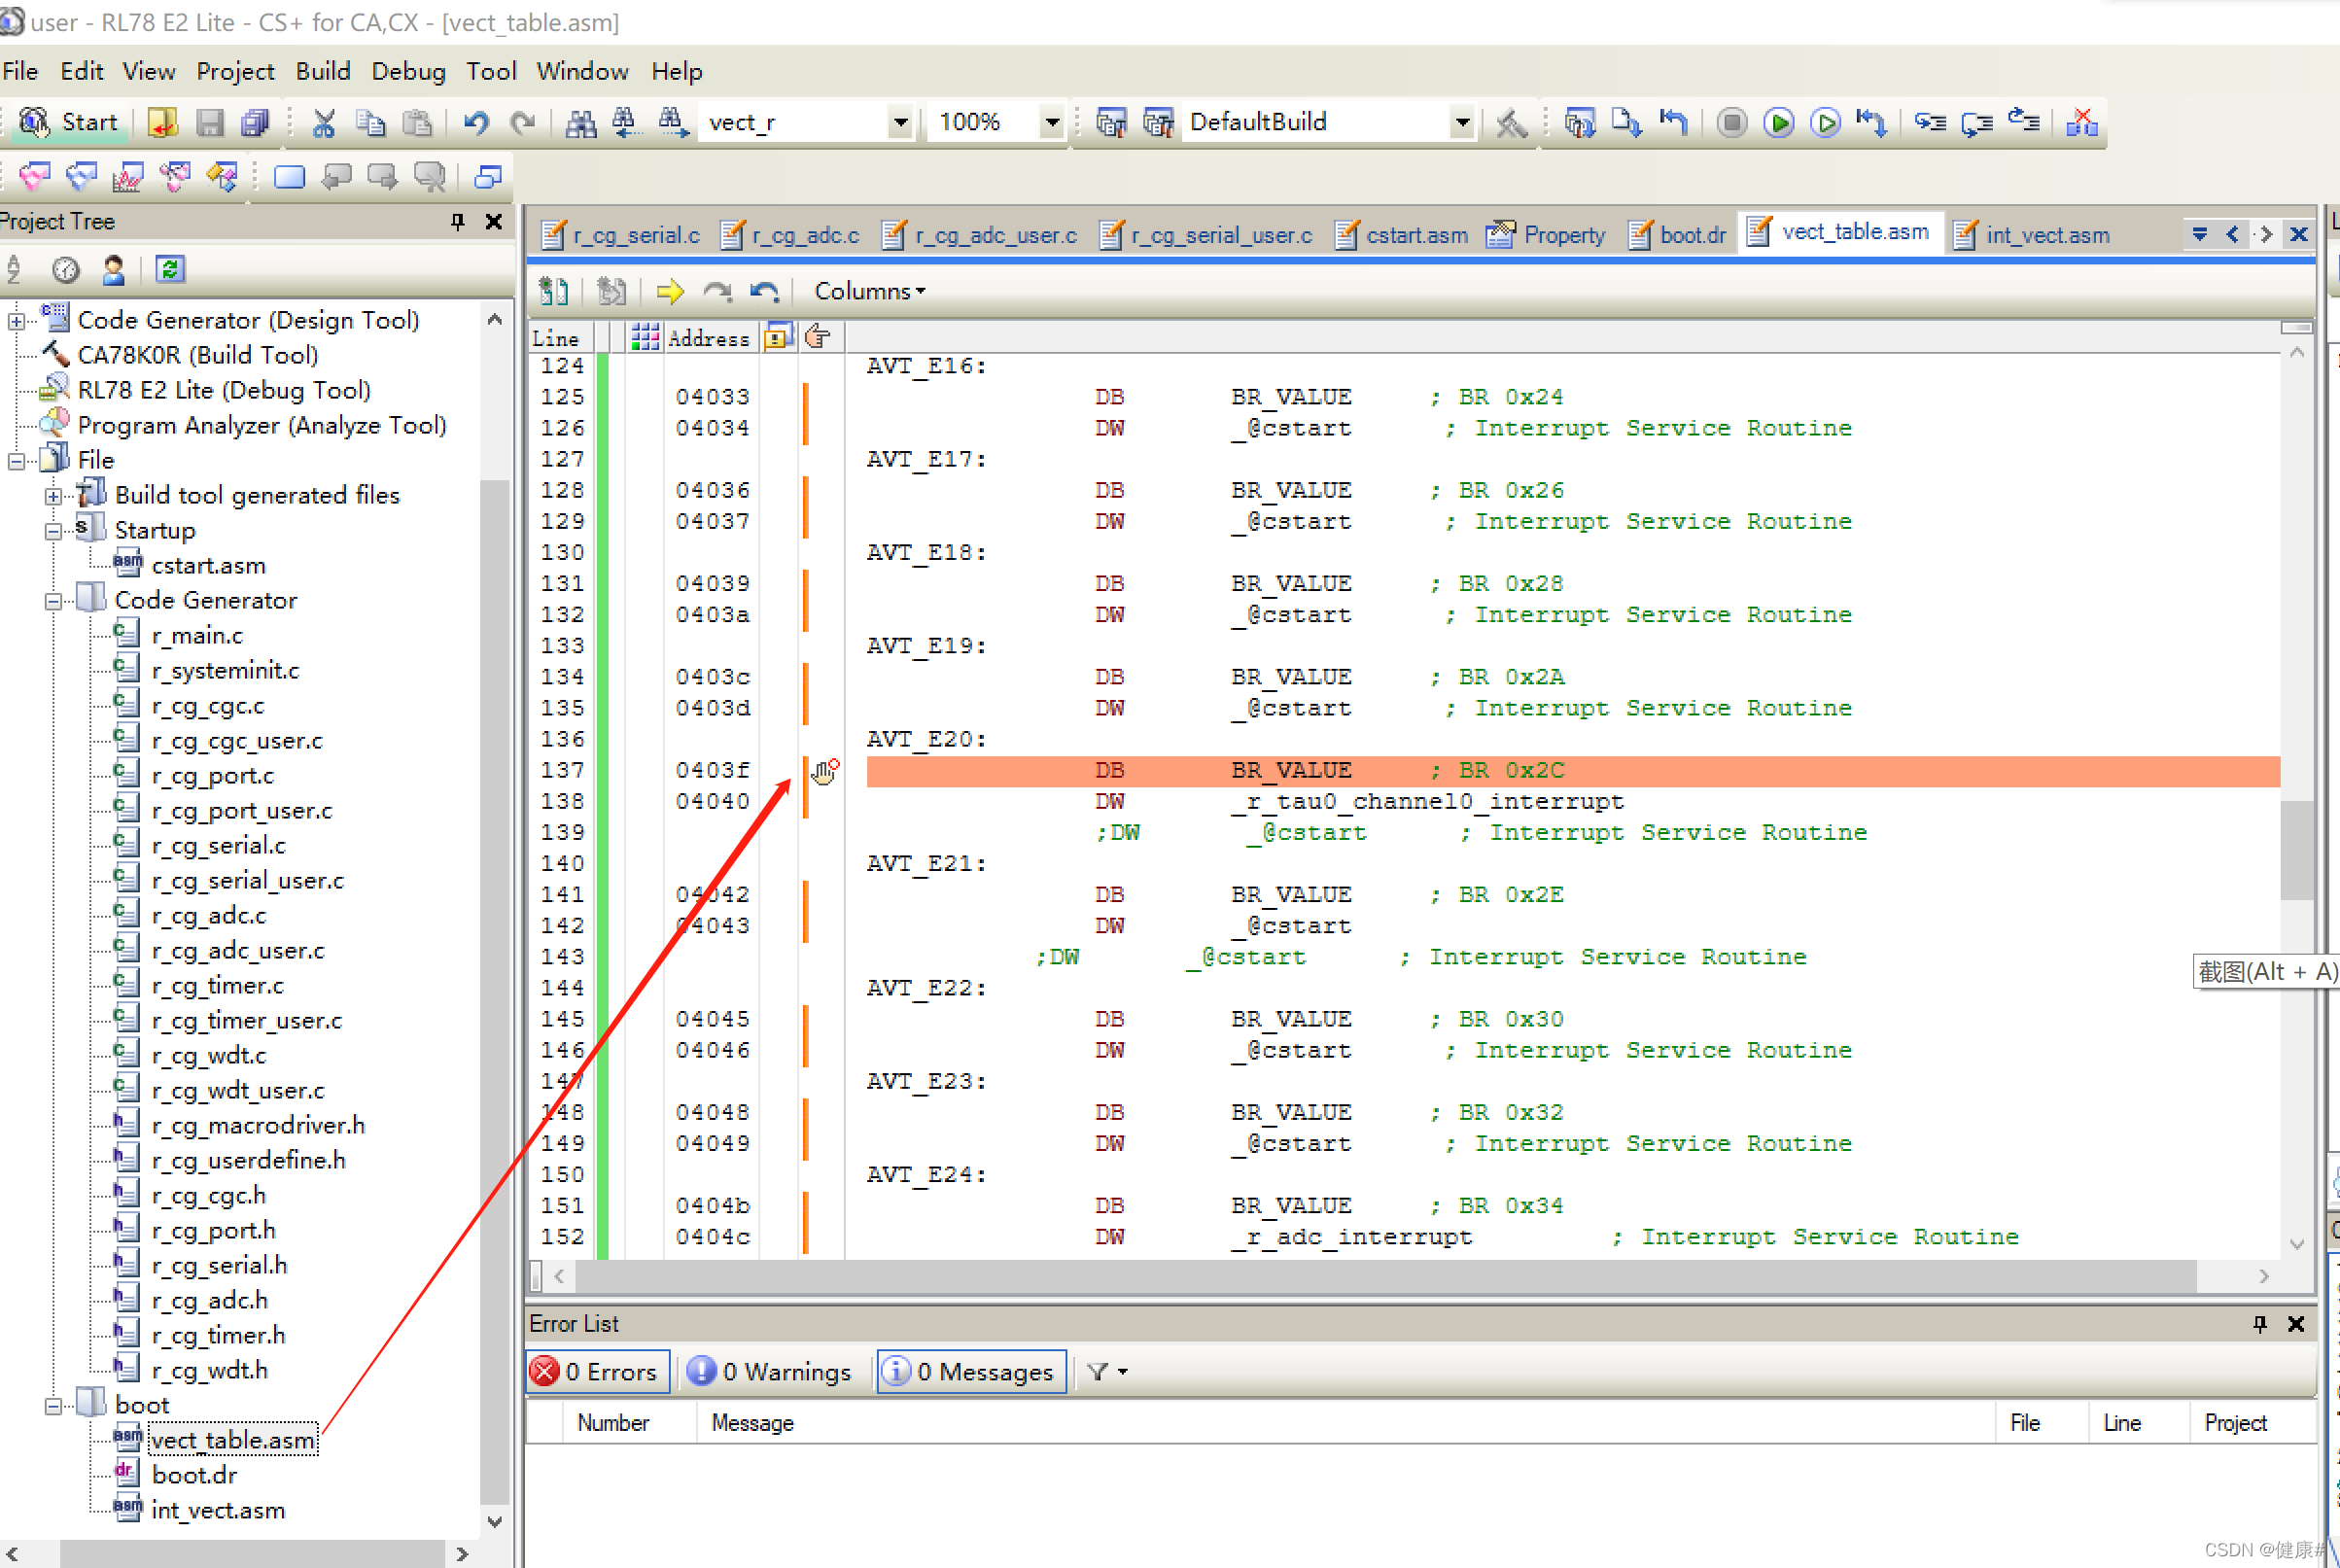Toggle 0 Warnings filter button
Viewport: 2340px width, 1568px height.
point(770,1371)
